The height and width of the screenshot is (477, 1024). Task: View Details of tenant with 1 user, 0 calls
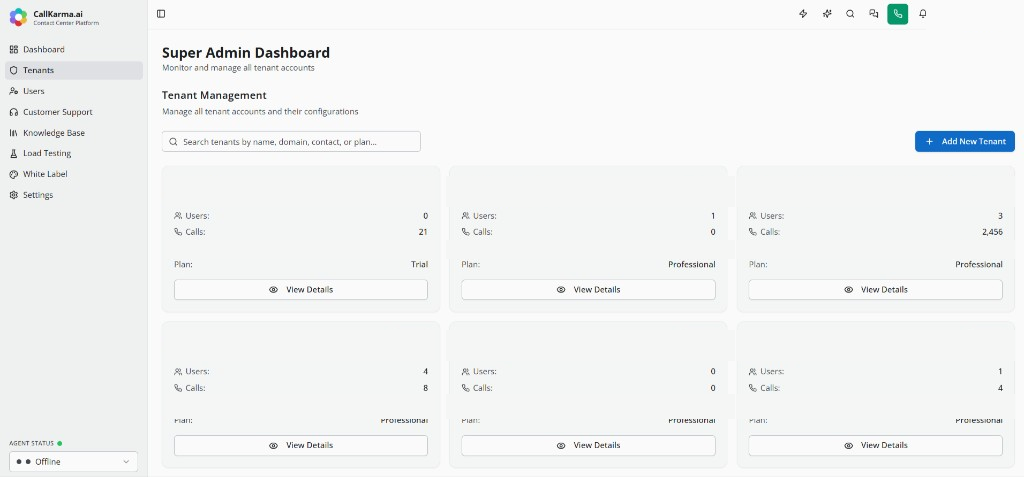coord(588,289)
